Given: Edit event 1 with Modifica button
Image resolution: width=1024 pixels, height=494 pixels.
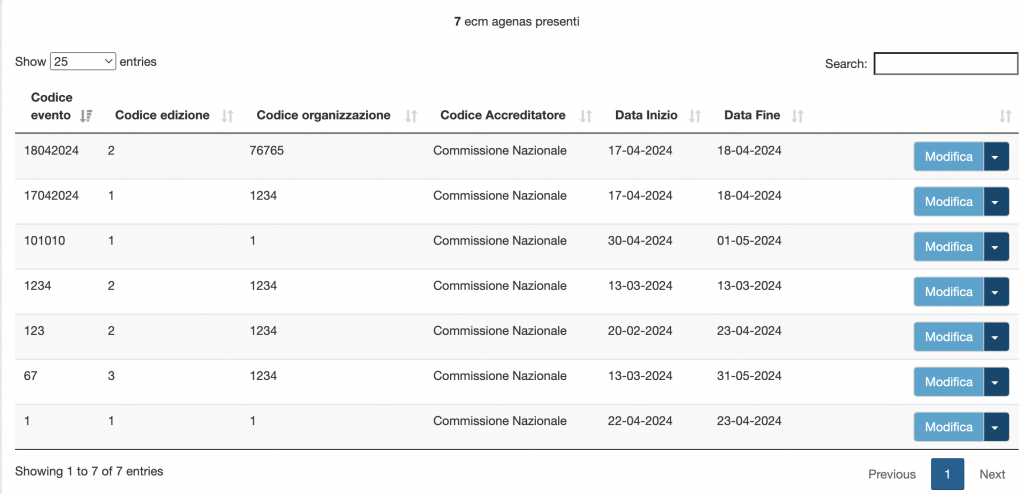Looking at the screenshot, I should pos(948,427).
